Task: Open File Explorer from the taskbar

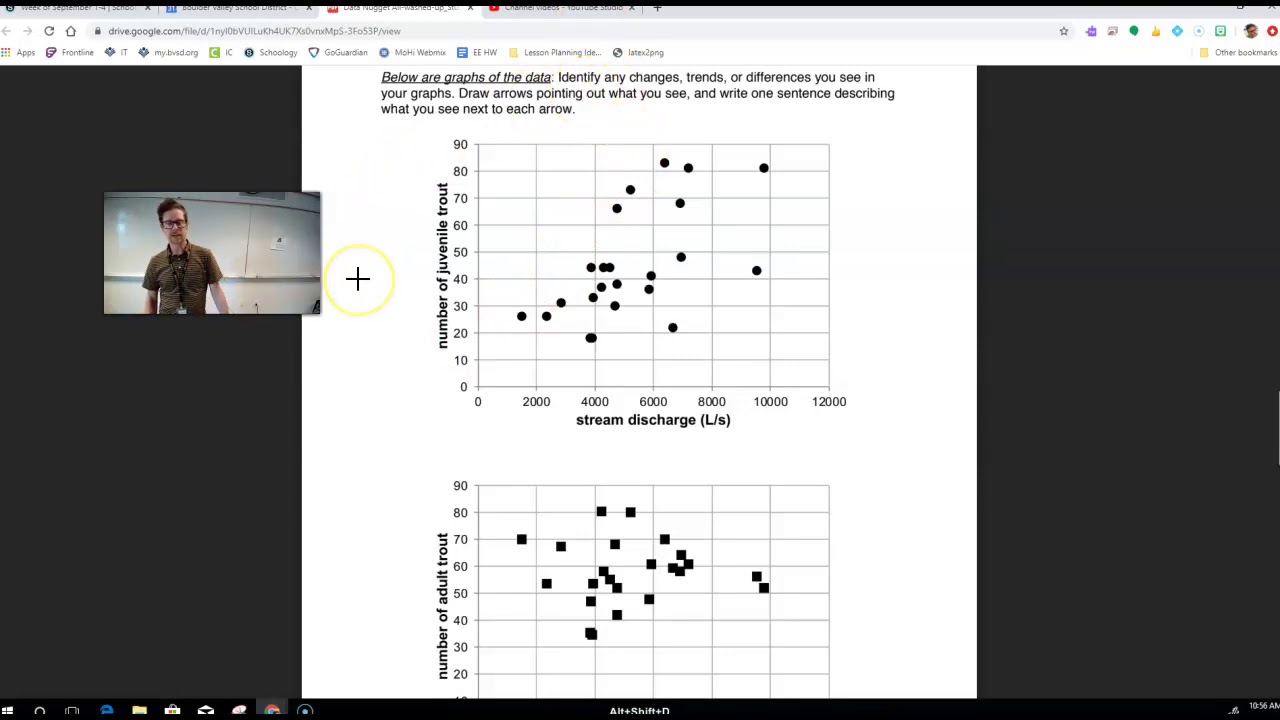Action: point(139,711)
